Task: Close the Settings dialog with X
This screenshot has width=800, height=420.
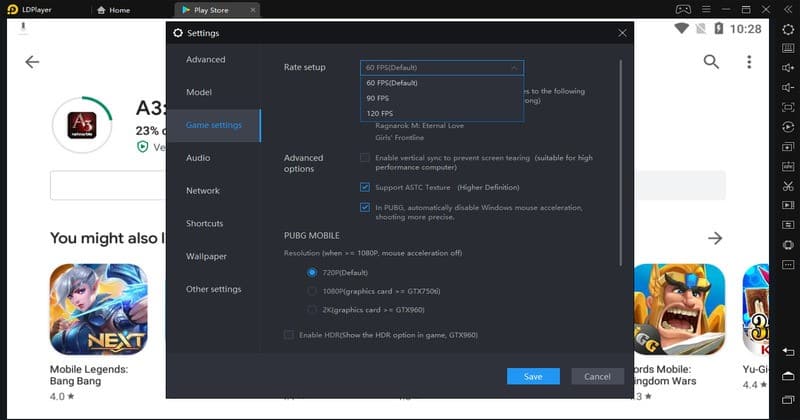Action: [622, 33]
